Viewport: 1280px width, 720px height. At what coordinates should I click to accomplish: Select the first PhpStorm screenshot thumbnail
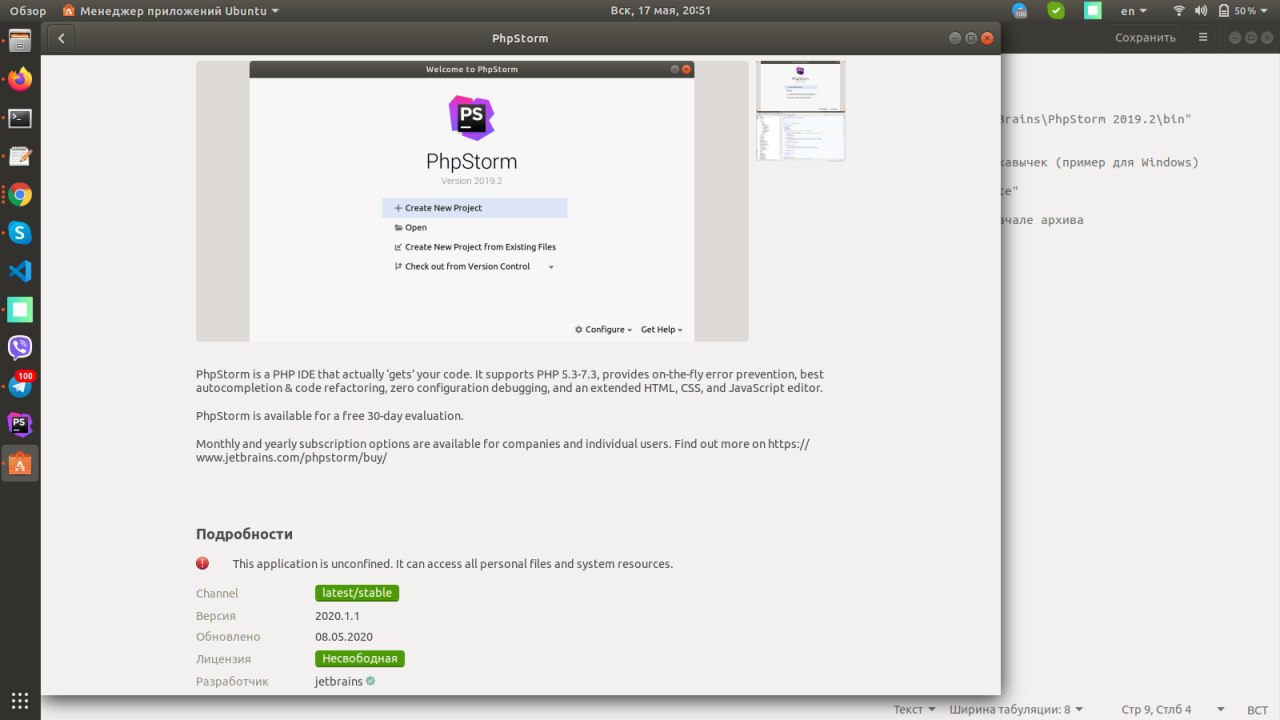(x=800, y=86)
